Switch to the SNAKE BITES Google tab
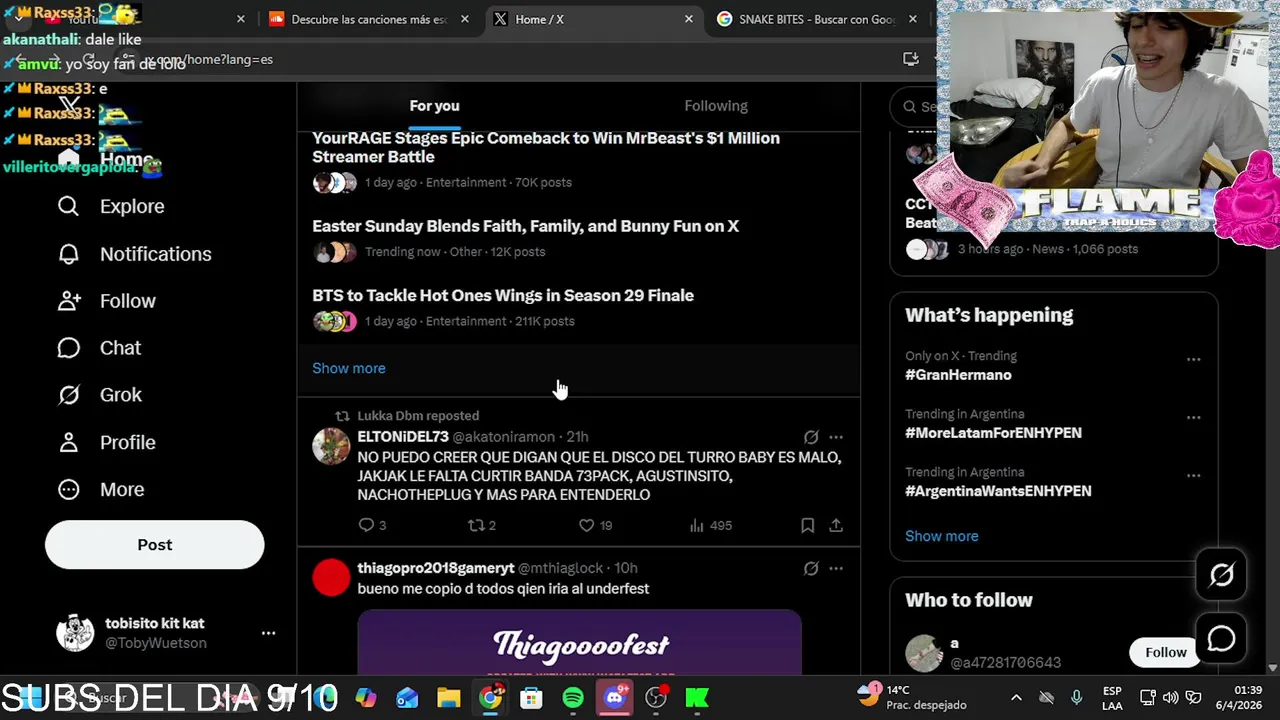 pos(818,19)
